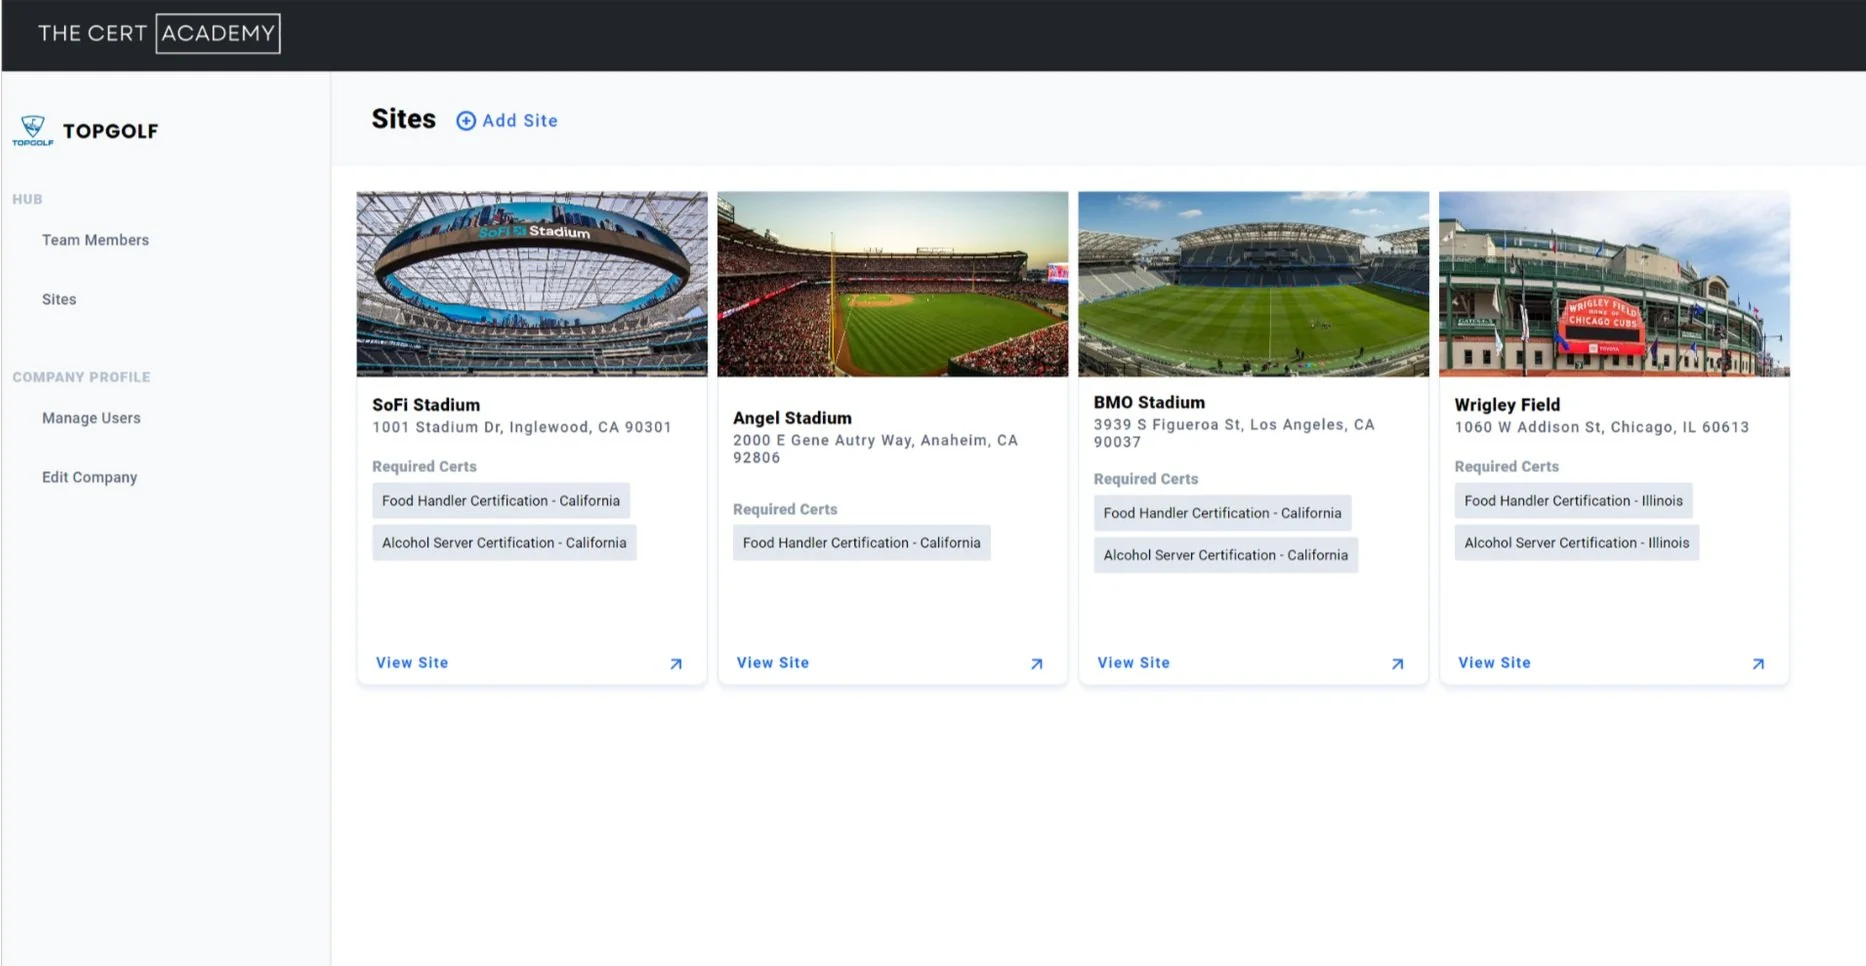Click SoFi's Alcohol Server Certification - California tag
Image resolution: width=1866 pixels, height=966 pixels.
pyautogui.click(x=504, y=543)
